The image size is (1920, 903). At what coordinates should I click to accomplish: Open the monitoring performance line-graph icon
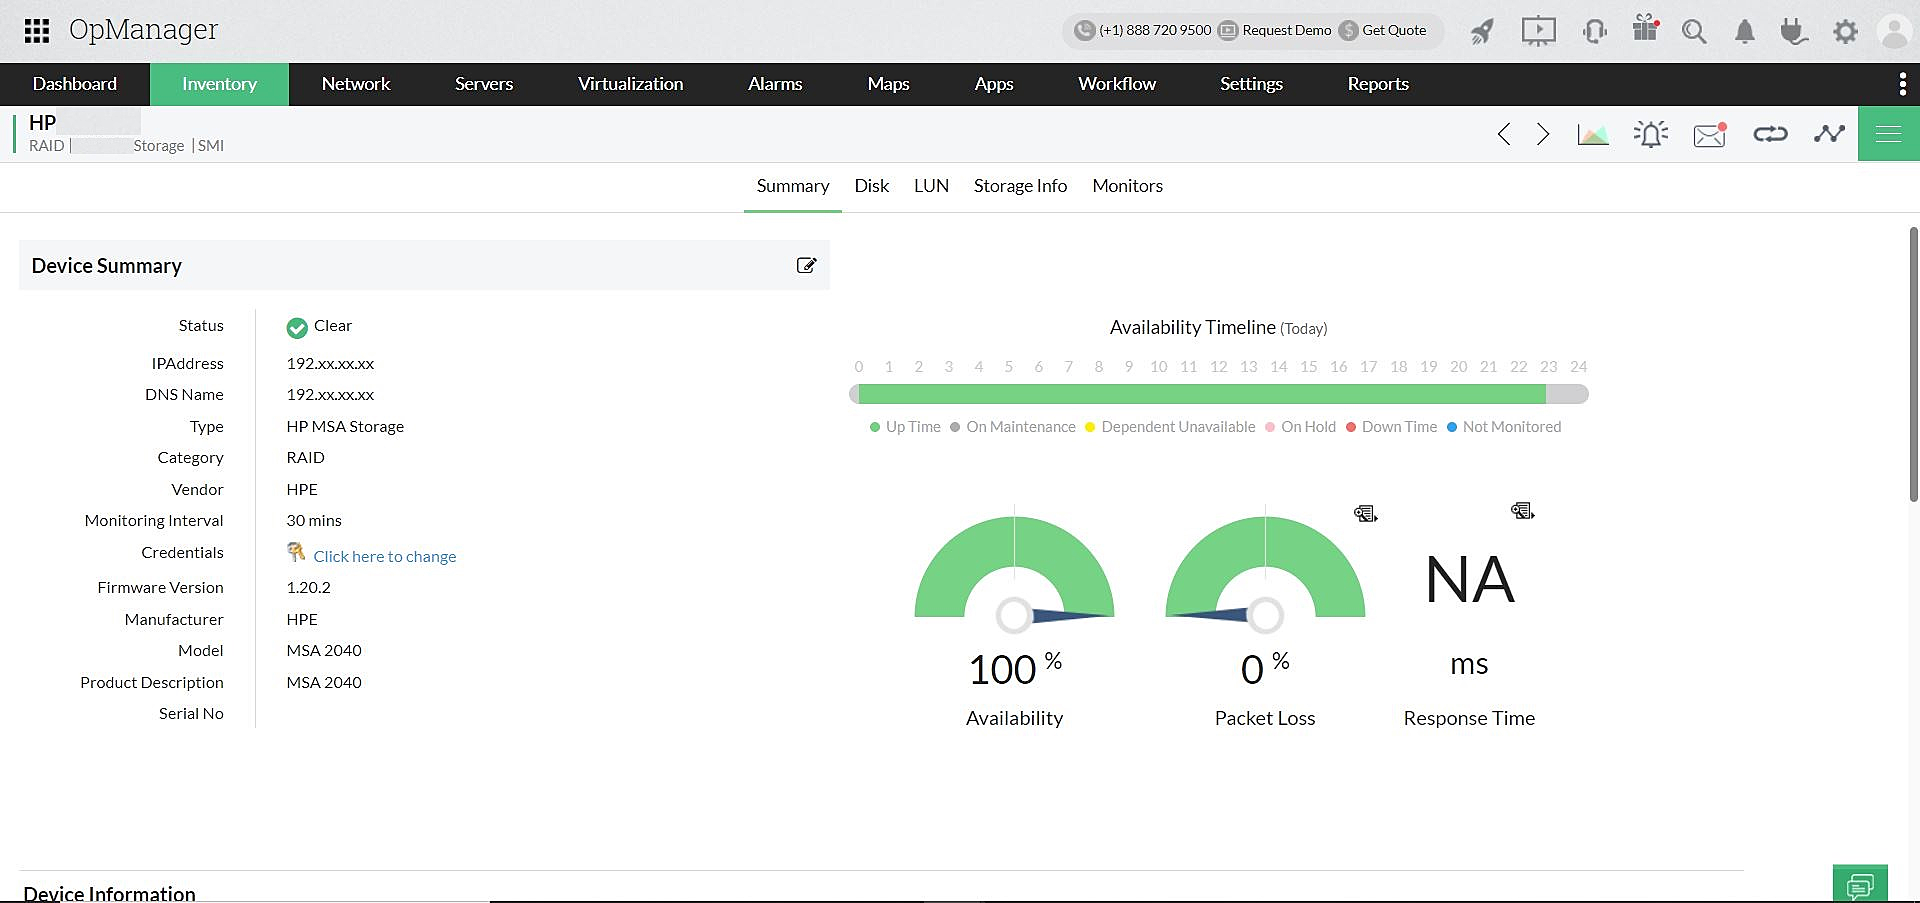click(1829, 133)
